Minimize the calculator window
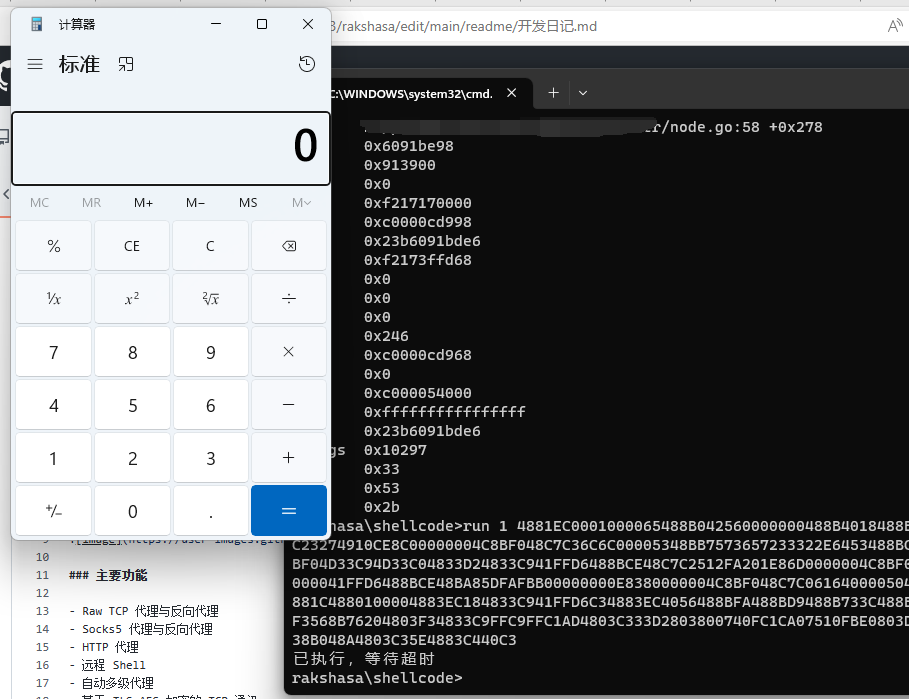Image resolution: width=909 pixels, height=699 pixels. click(x=216, y=24)
